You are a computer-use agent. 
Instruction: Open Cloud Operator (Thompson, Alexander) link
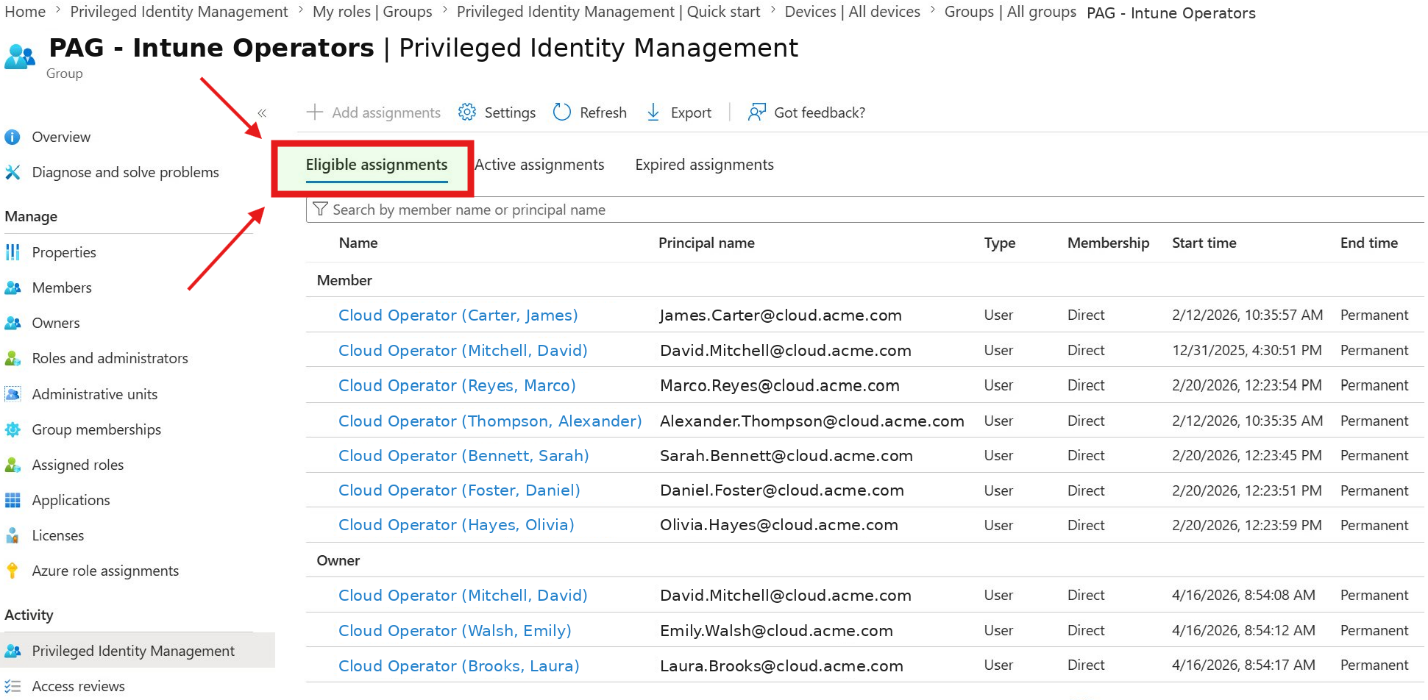[490, 421]
